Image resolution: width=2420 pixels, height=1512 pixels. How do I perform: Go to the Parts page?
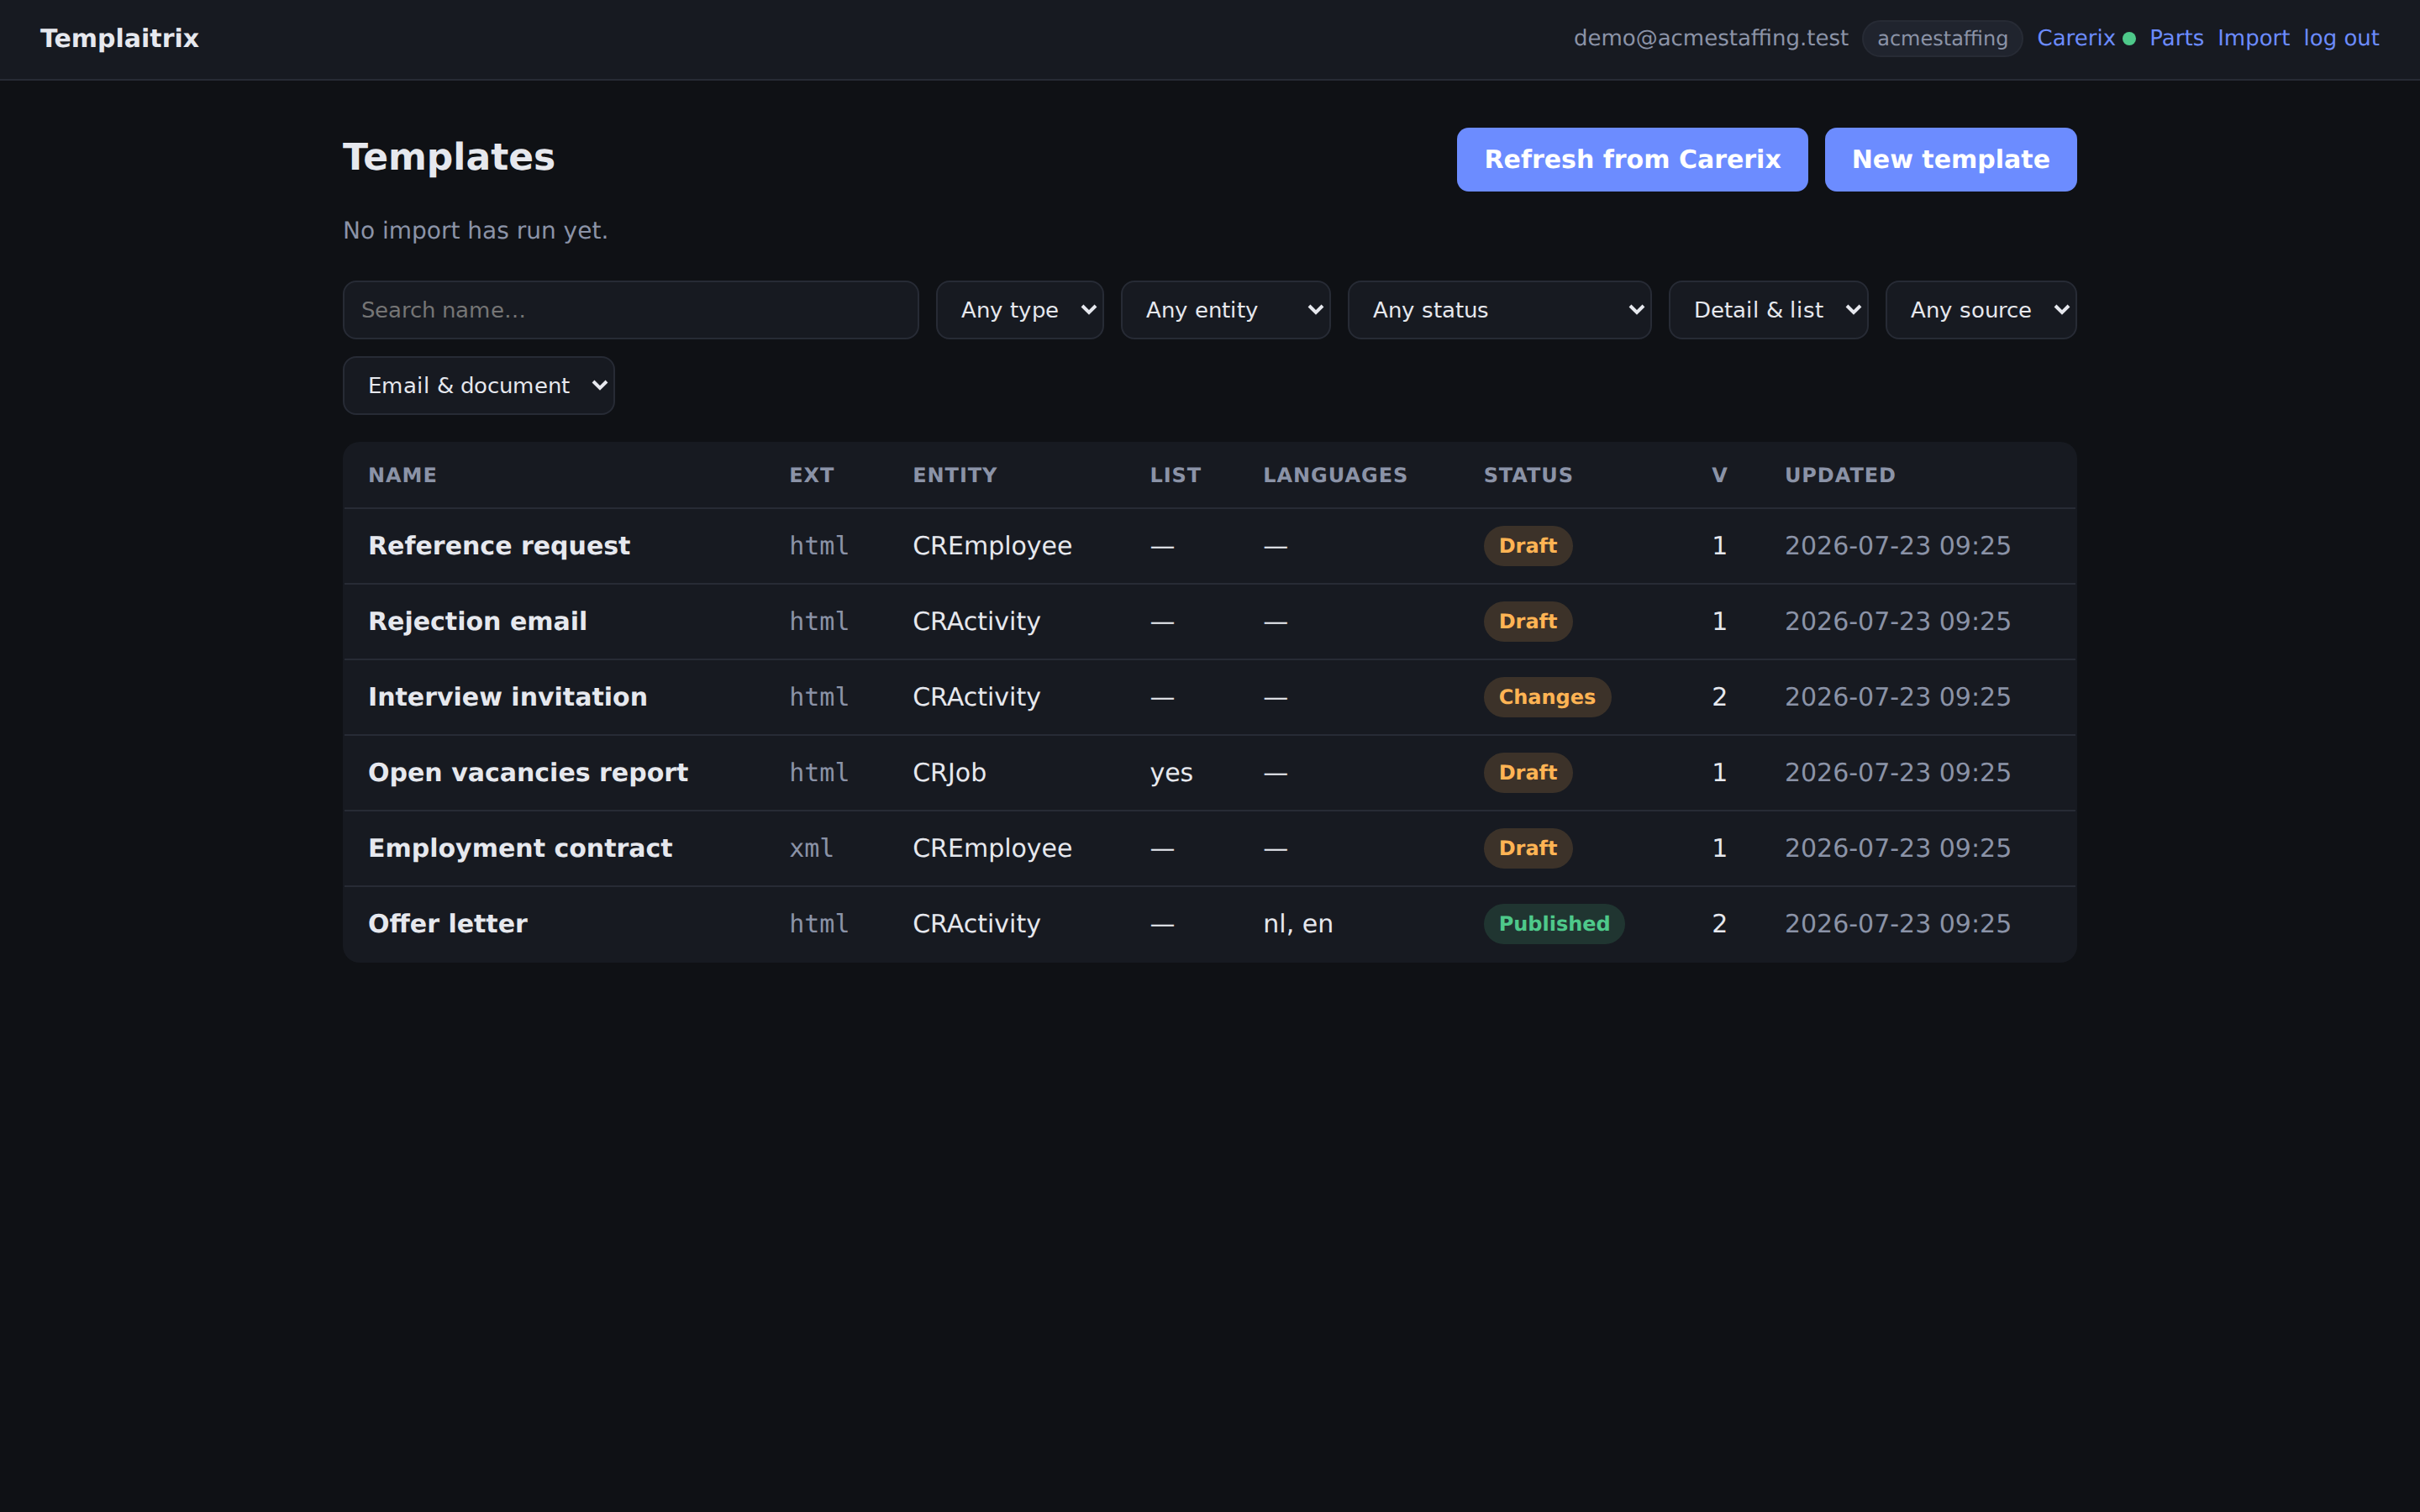click(x=2176, y=38)
